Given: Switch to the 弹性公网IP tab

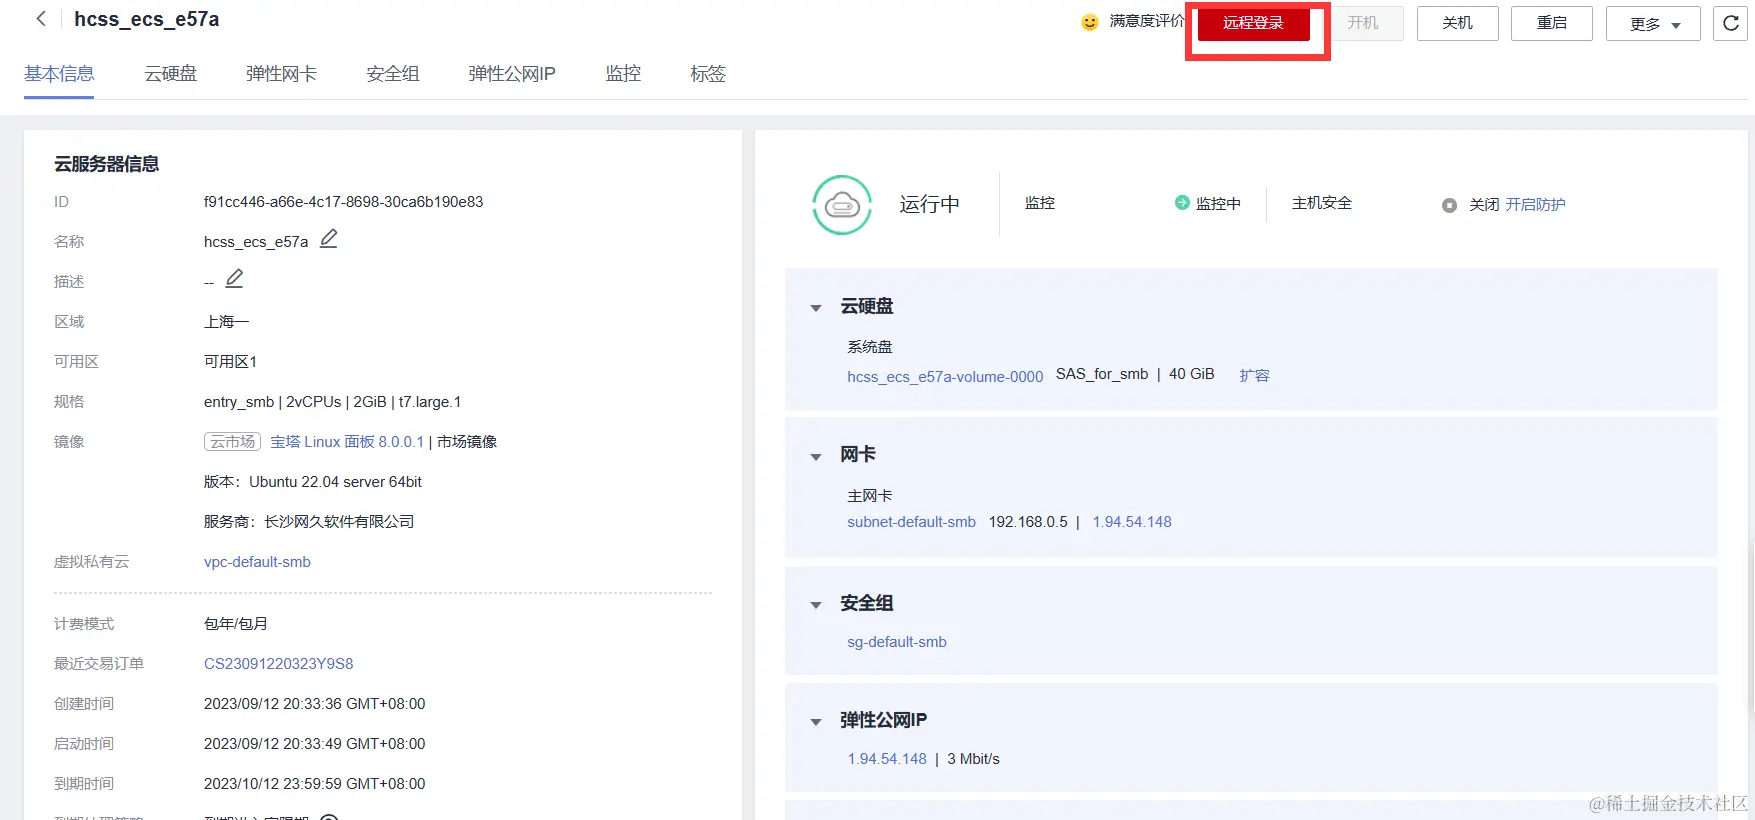Looking at the screenshot, I should (x=512, y=74).
